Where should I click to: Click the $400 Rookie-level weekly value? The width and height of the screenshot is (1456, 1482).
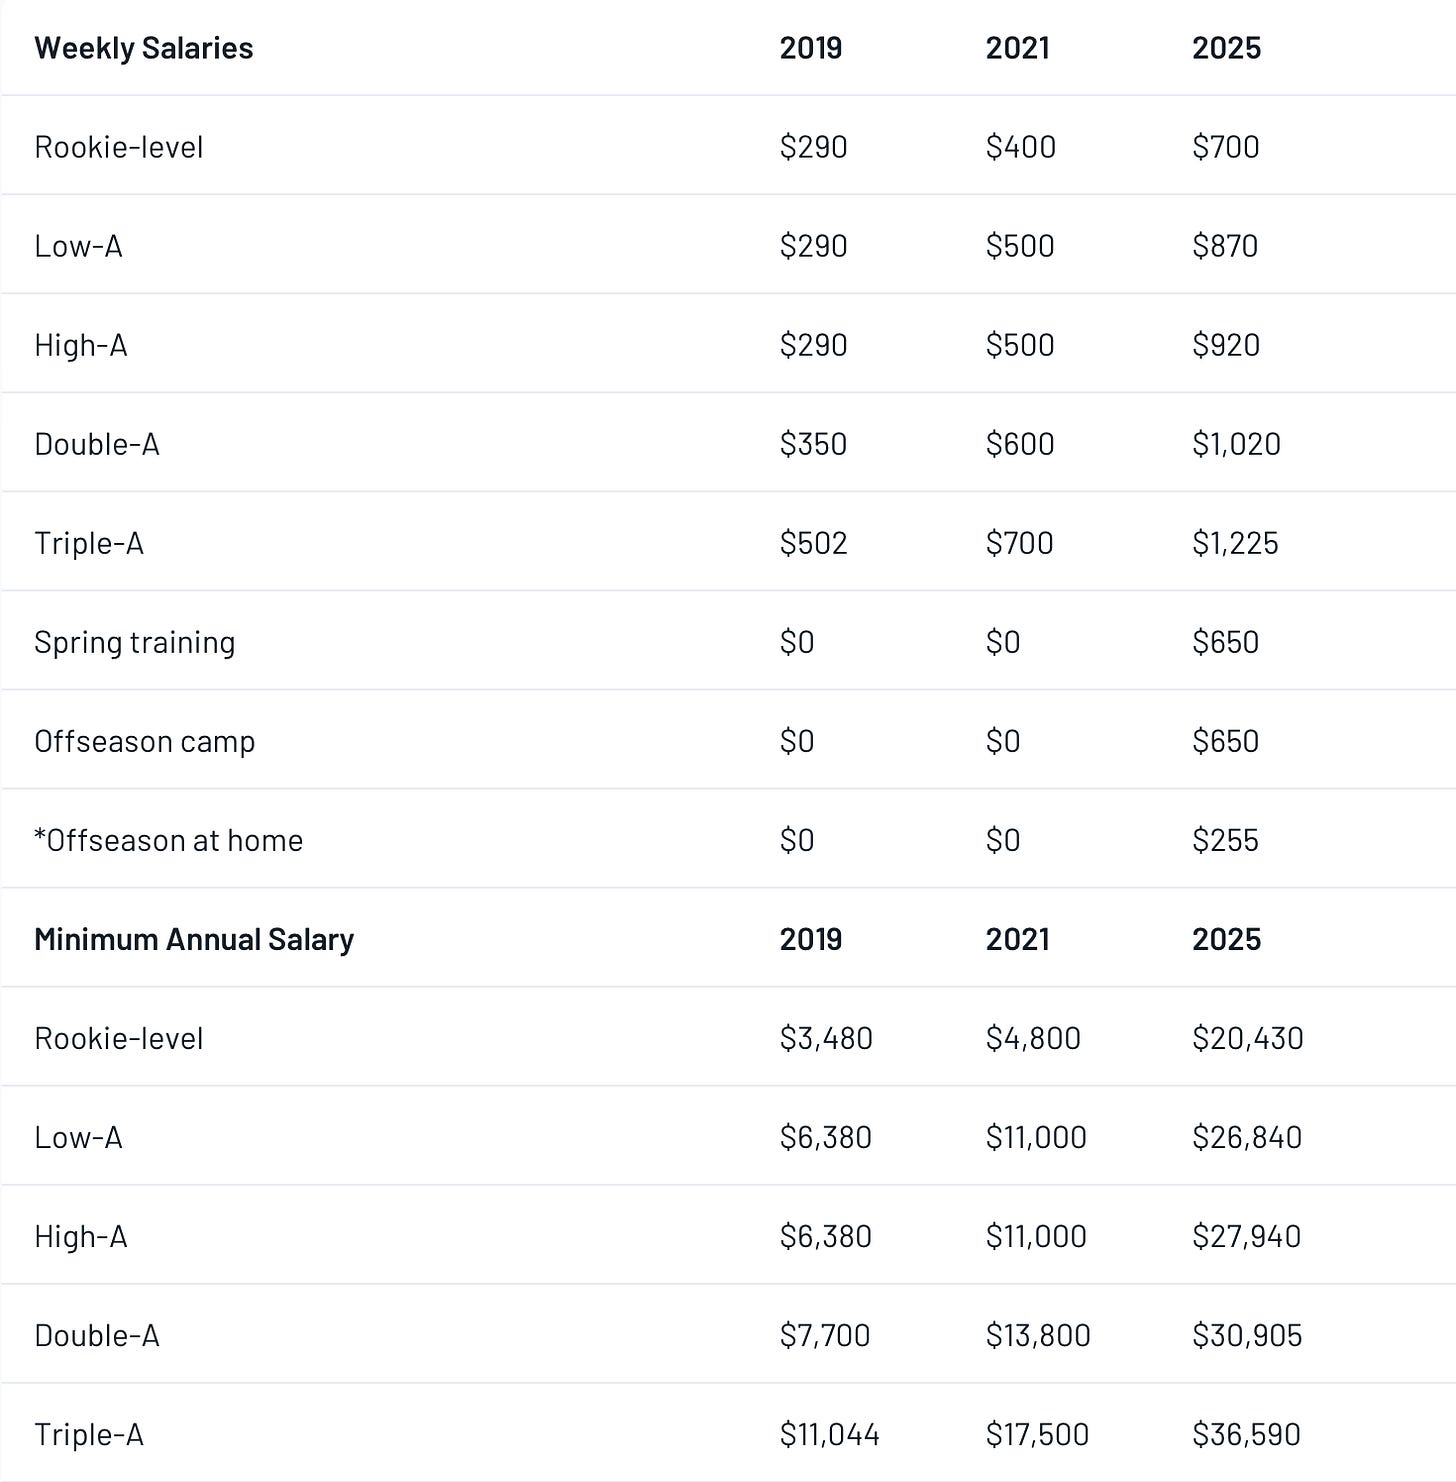1020,147
